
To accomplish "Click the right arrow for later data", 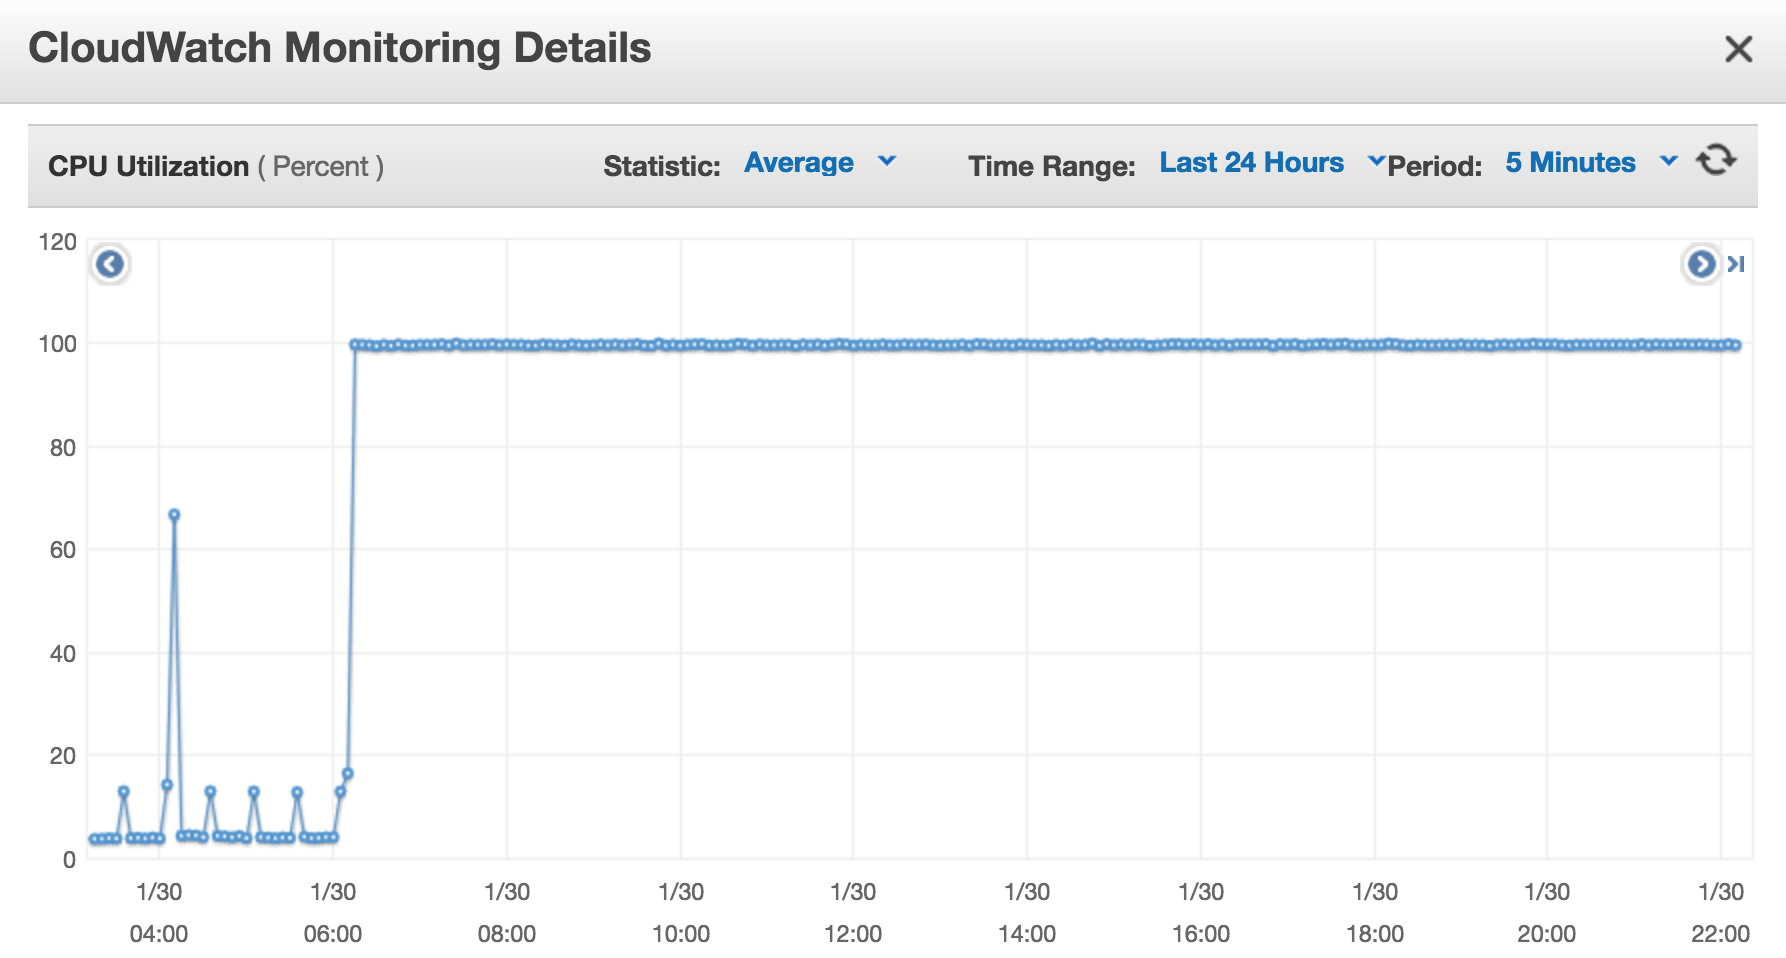I will click(1700, 264).
